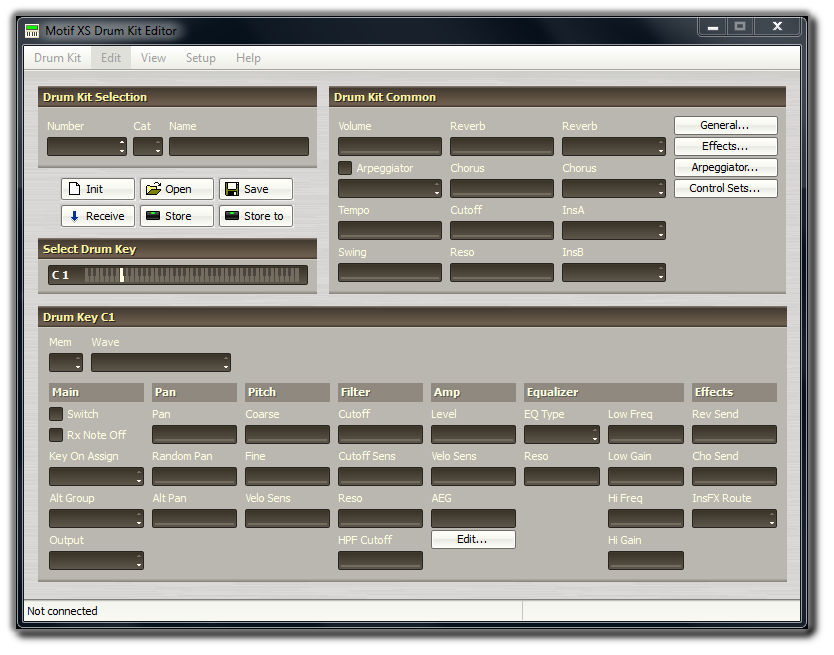This screenshot has width=834, height=655.
Task: Open the Cat dropdown
Action: coord(148,146)
